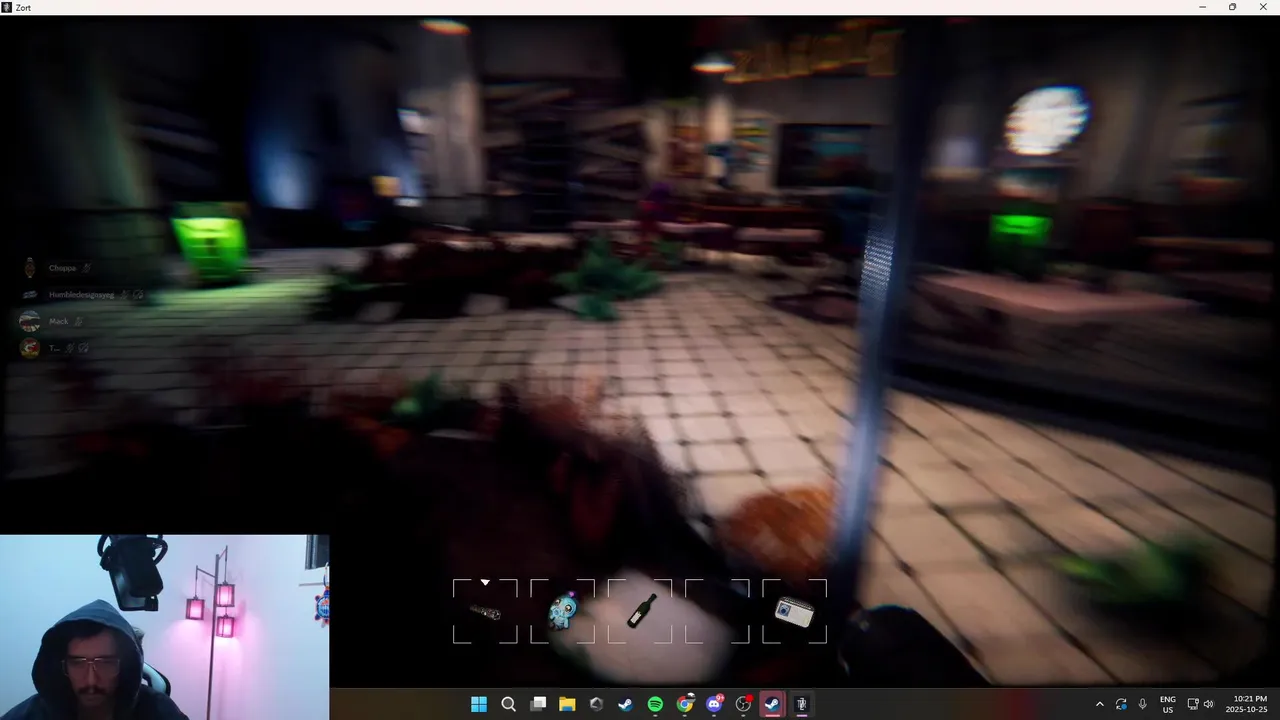
Task: Switch to the Zort game taskbar icon
Action: tap(802, 704)
